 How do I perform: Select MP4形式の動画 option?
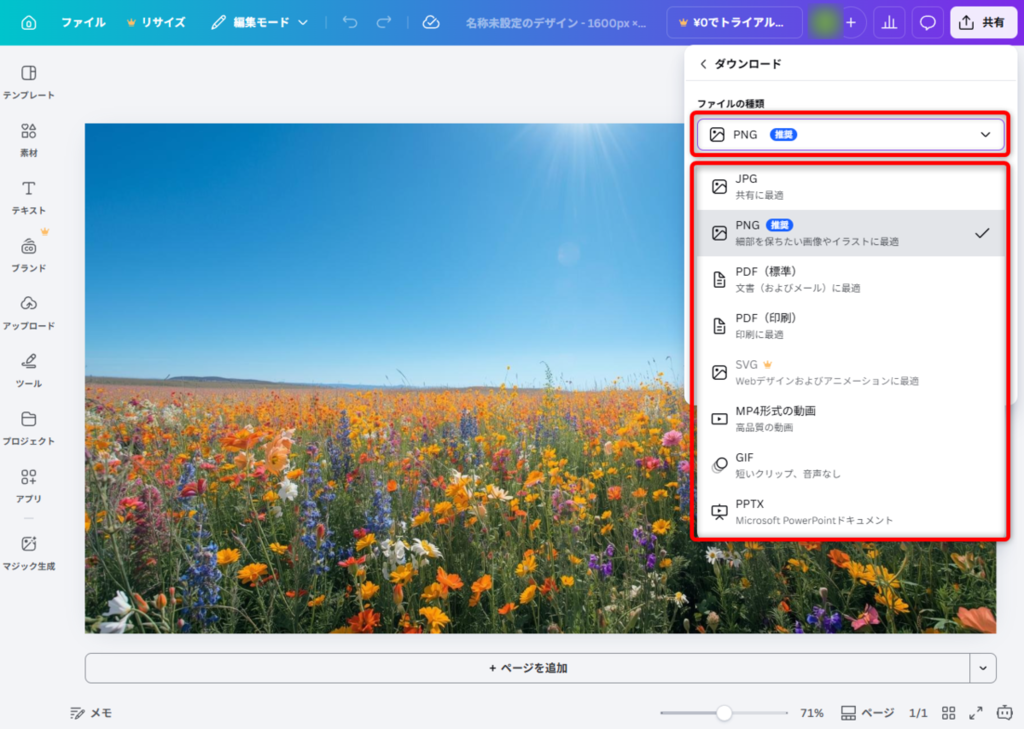(850, 418)
